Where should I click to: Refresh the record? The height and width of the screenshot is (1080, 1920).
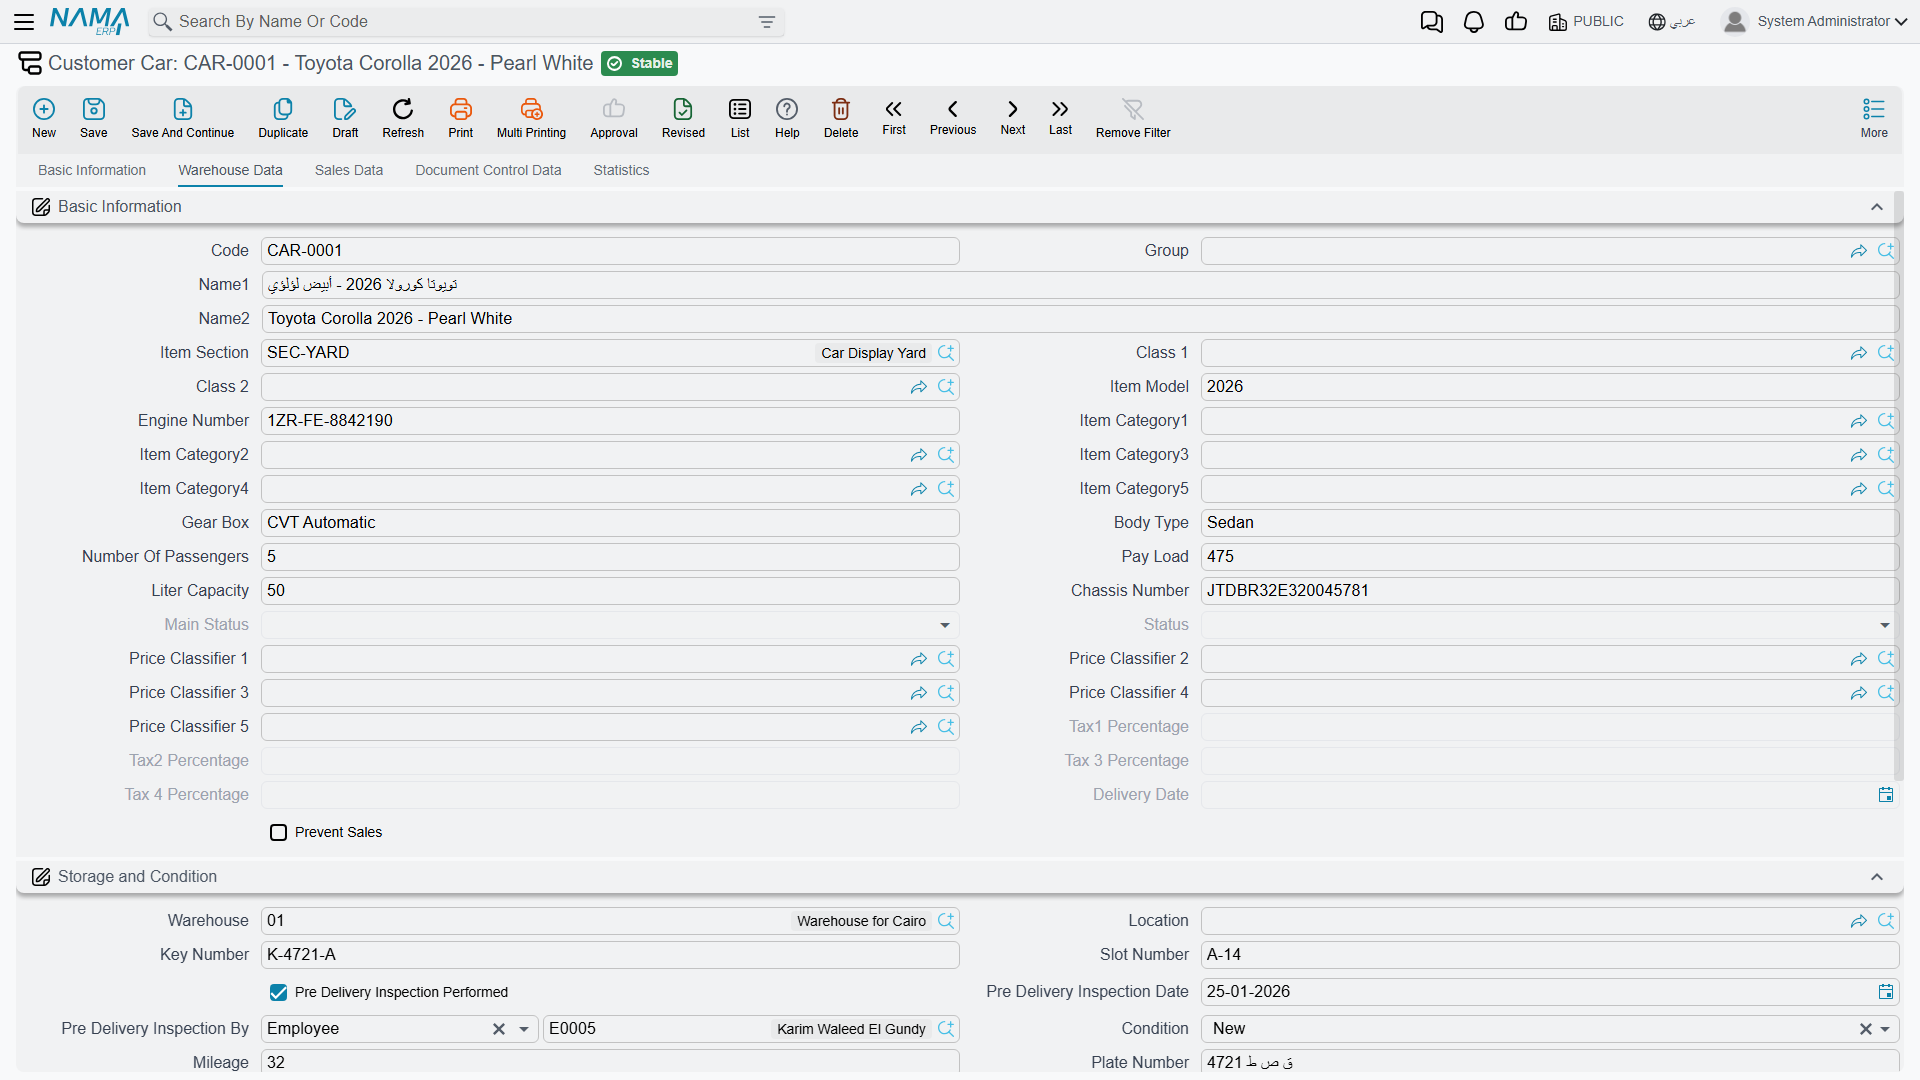pos(403,117)
